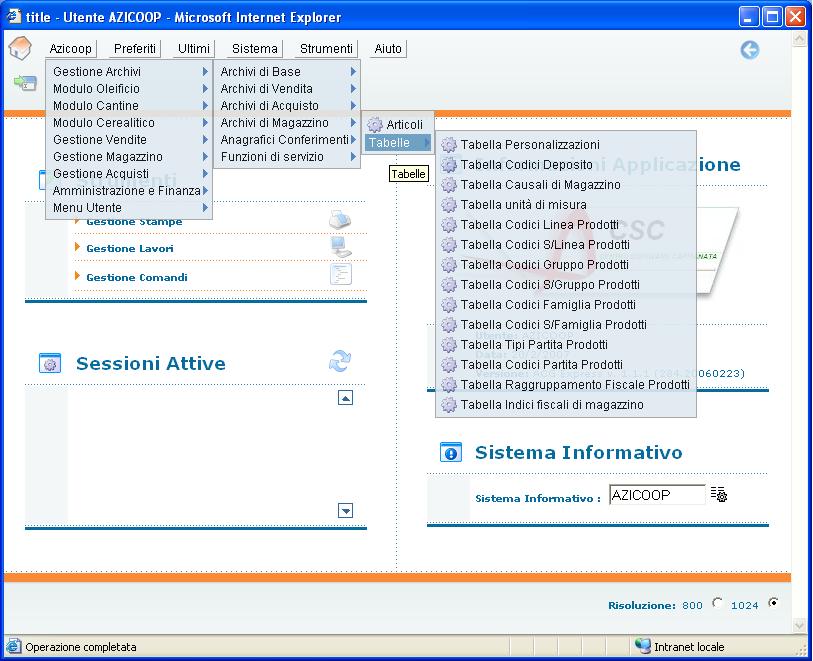Image resolution: width=813 pixels, height=661 pixels.
Task: Click gear icon of Tabella Indici fiscali di magazzino
Action: pyautogui.click(x=448, y=405)
